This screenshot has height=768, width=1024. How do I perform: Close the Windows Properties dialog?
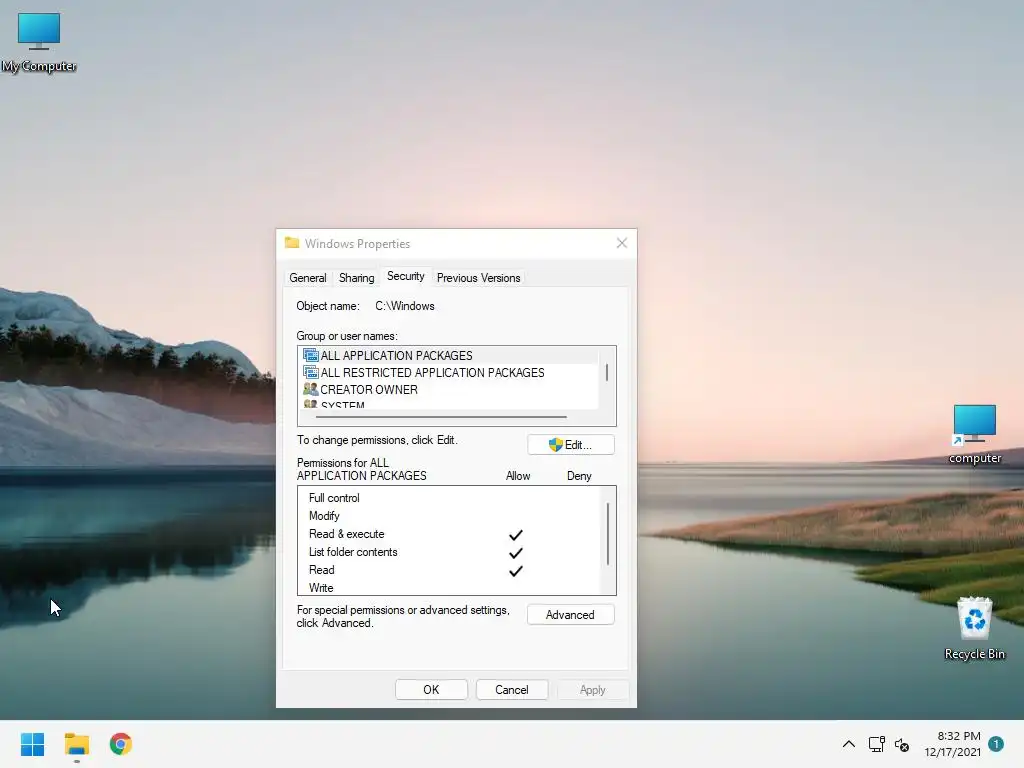(x=622, y=243)
